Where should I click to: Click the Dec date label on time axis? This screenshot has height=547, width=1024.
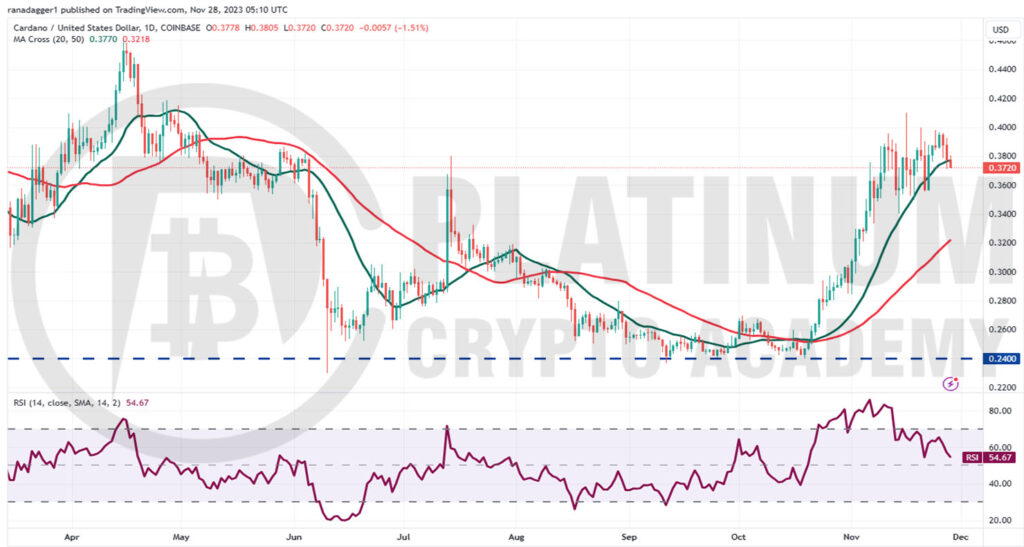tap(961, 537)
